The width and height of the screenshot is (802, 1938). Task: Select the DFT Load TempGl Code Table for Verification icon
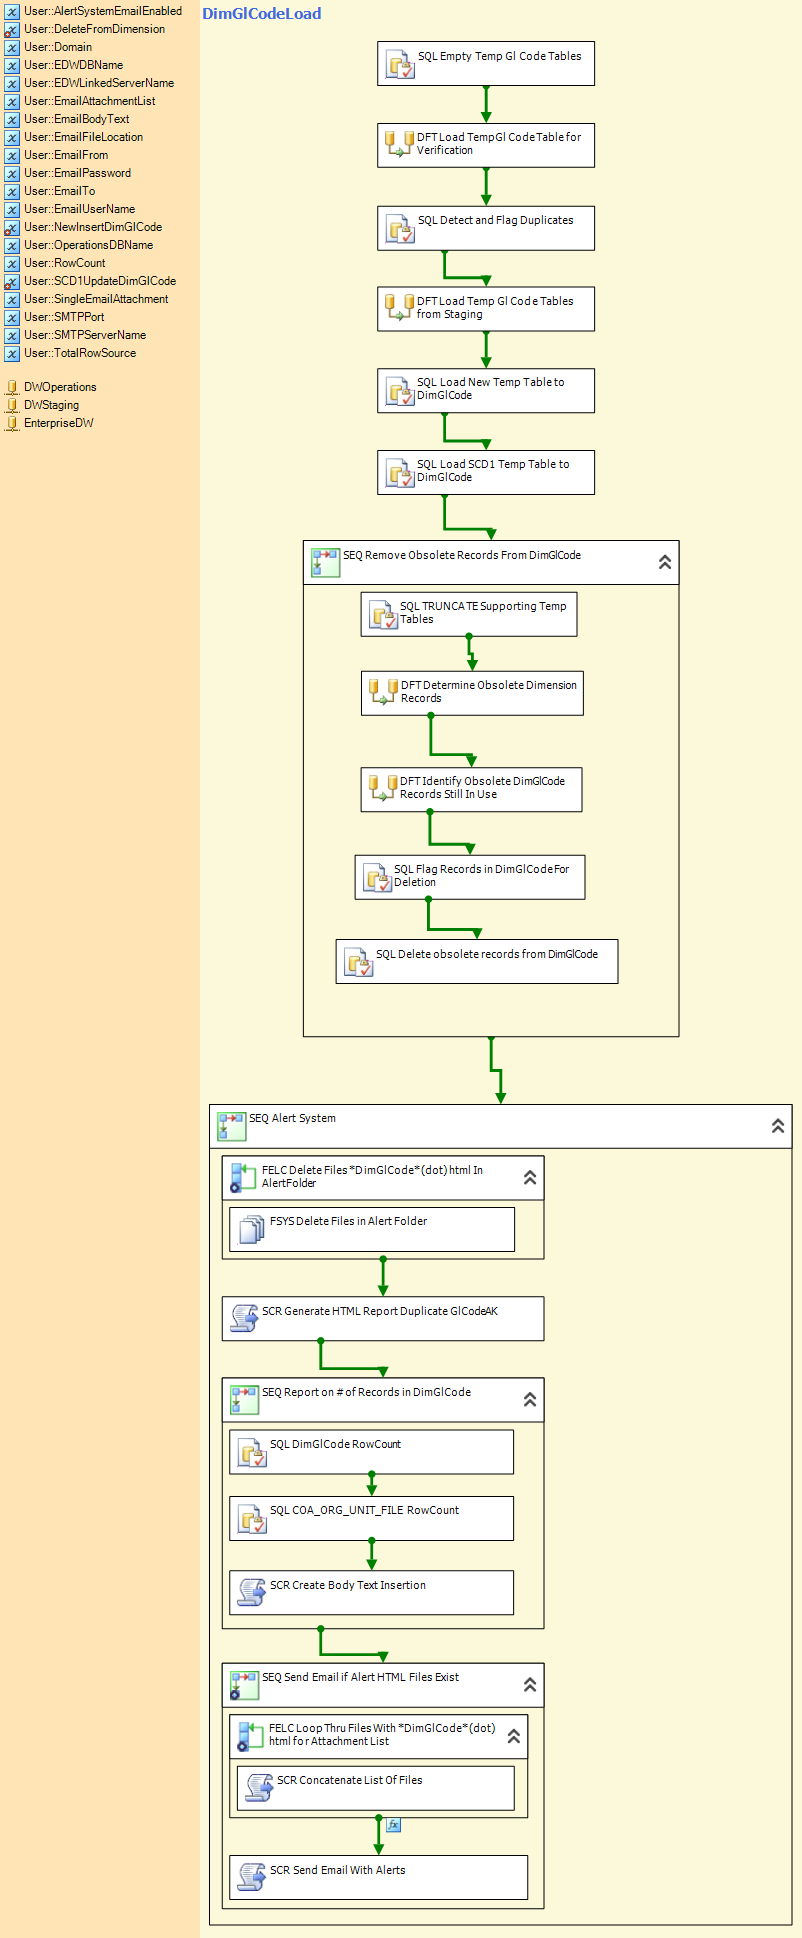(x=399, y=144)
